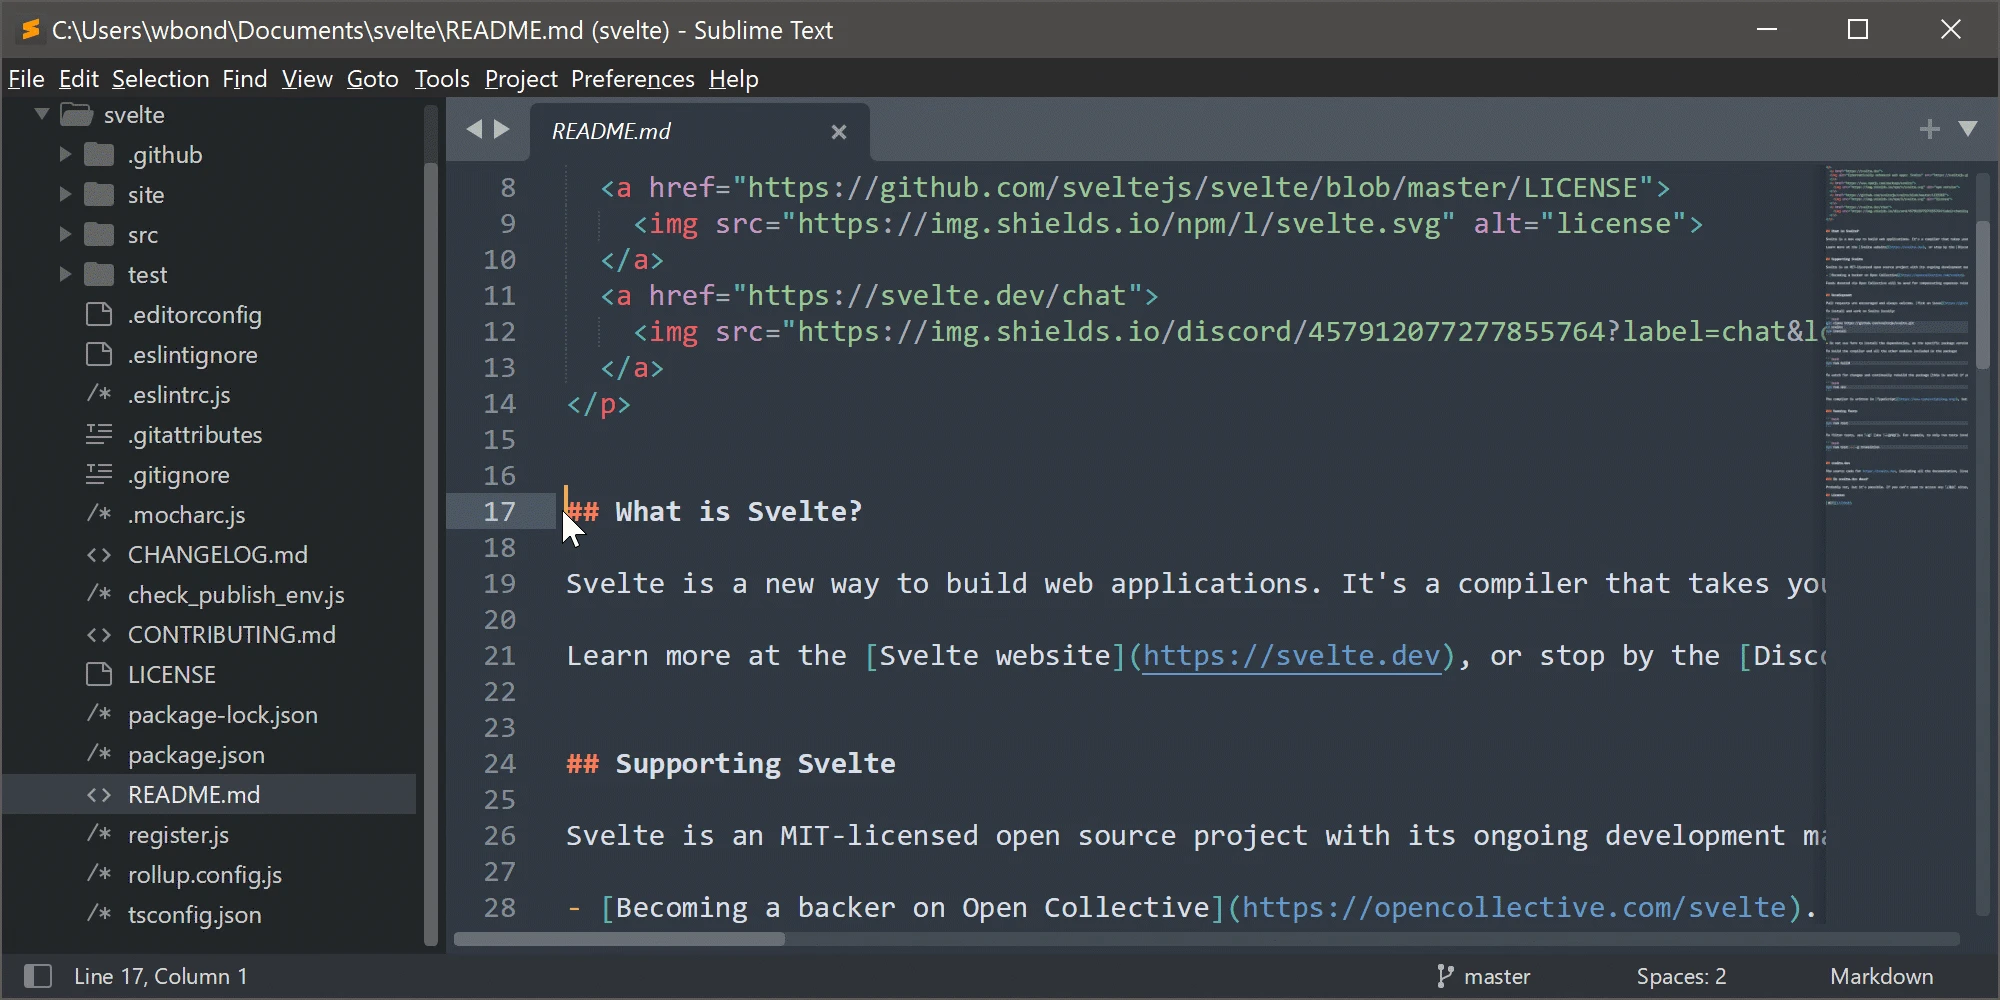Image resolution: width=2000 pixels, height=1000 pixels.
Task: Open a new tab with the plus icon
Action: point(1929,128)
